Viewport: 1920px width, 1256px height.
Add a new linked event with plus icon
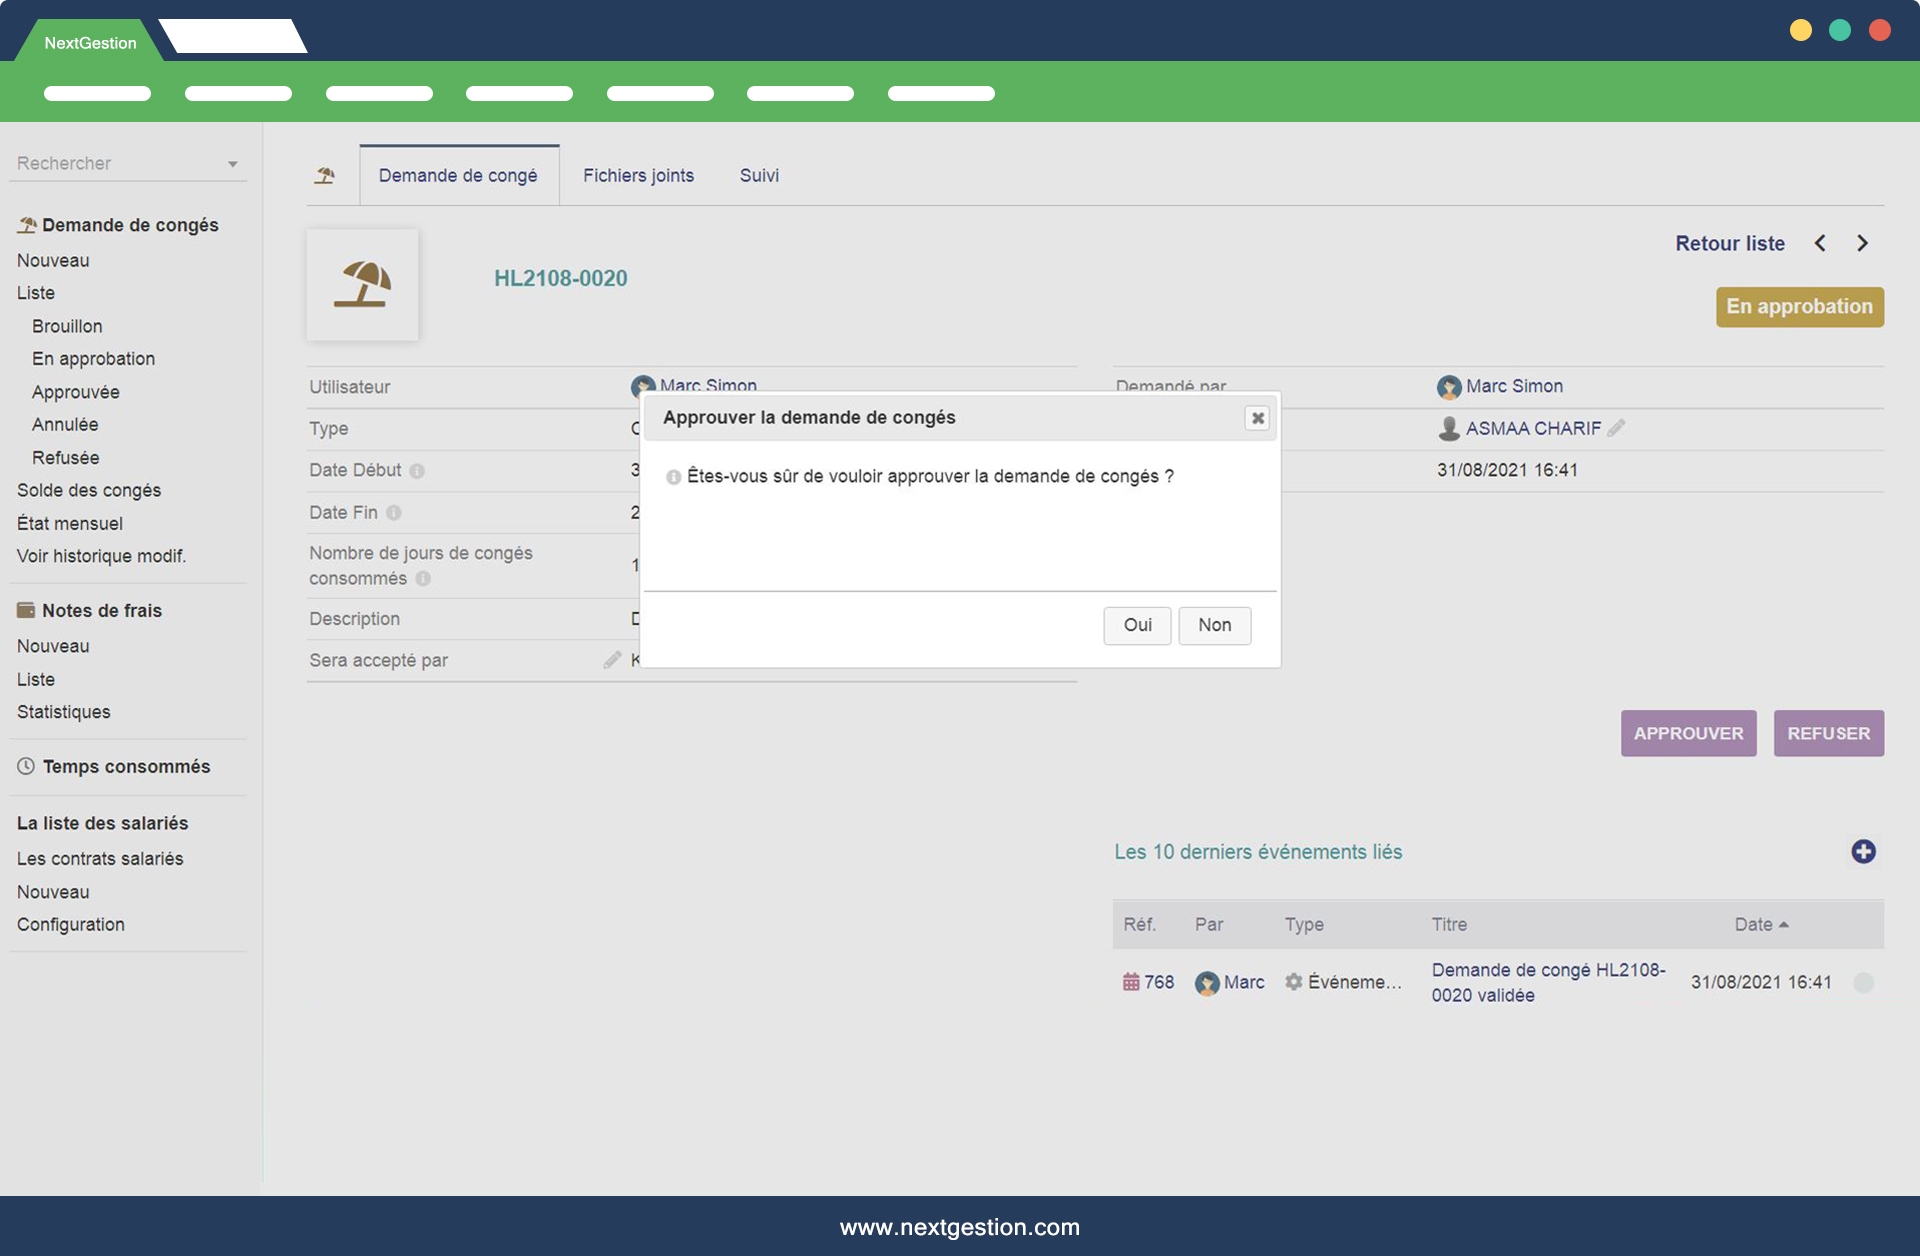[x=1862, y=852]
